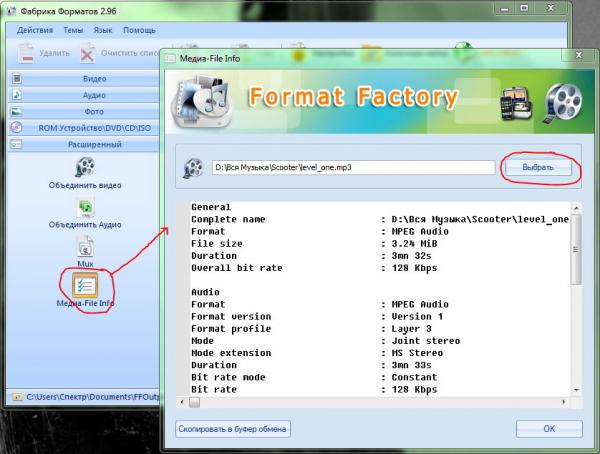Click the output folder icon in status bar
Screen dimensions: 600x454
tap(17, 397)
